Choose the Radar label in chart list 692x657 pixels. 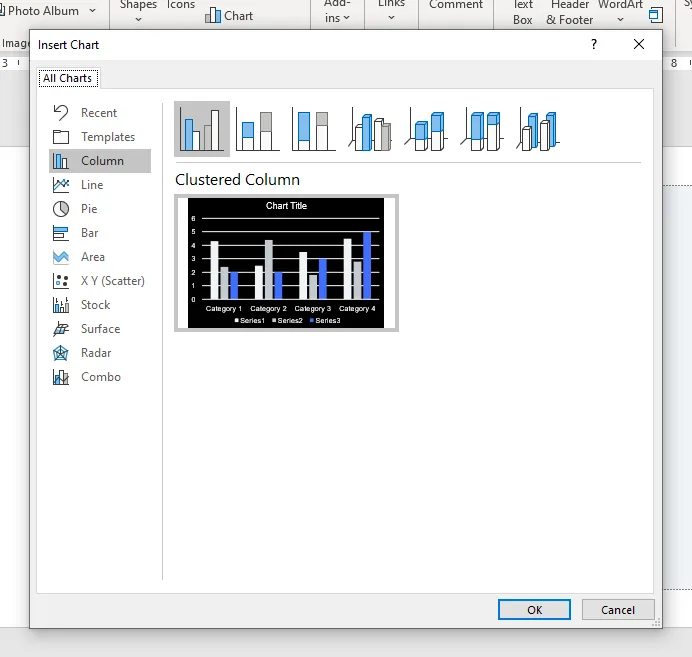(x=96, y=353)
